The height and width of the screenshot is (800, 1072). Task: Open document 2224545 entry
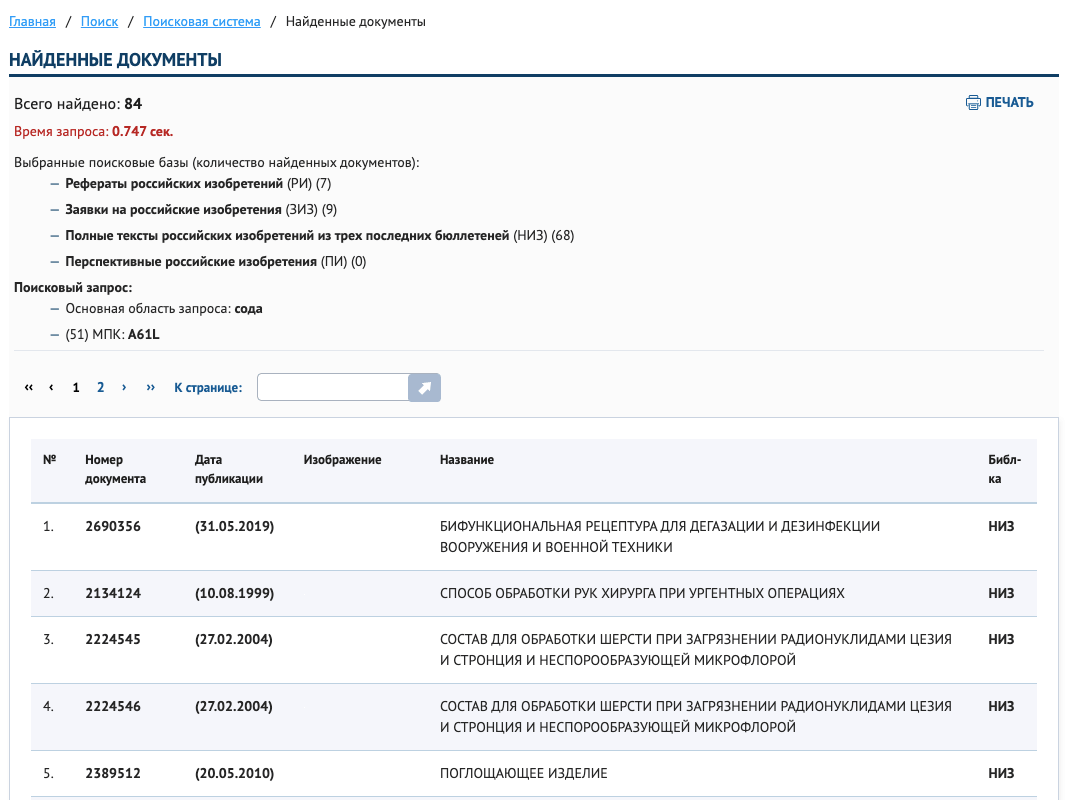point(113,639)
